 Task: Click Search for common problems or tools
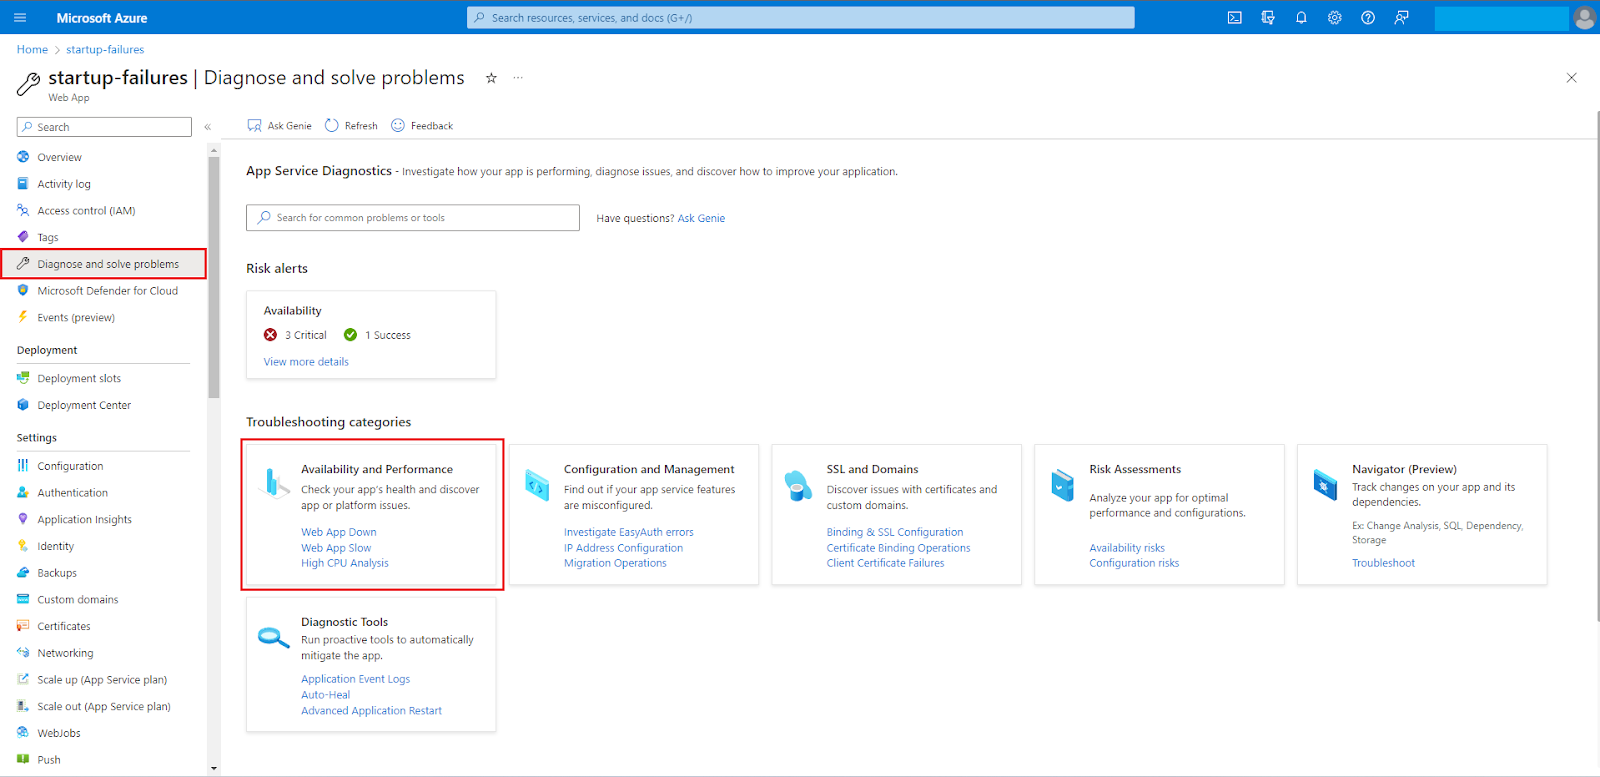[x=413, y=218]
